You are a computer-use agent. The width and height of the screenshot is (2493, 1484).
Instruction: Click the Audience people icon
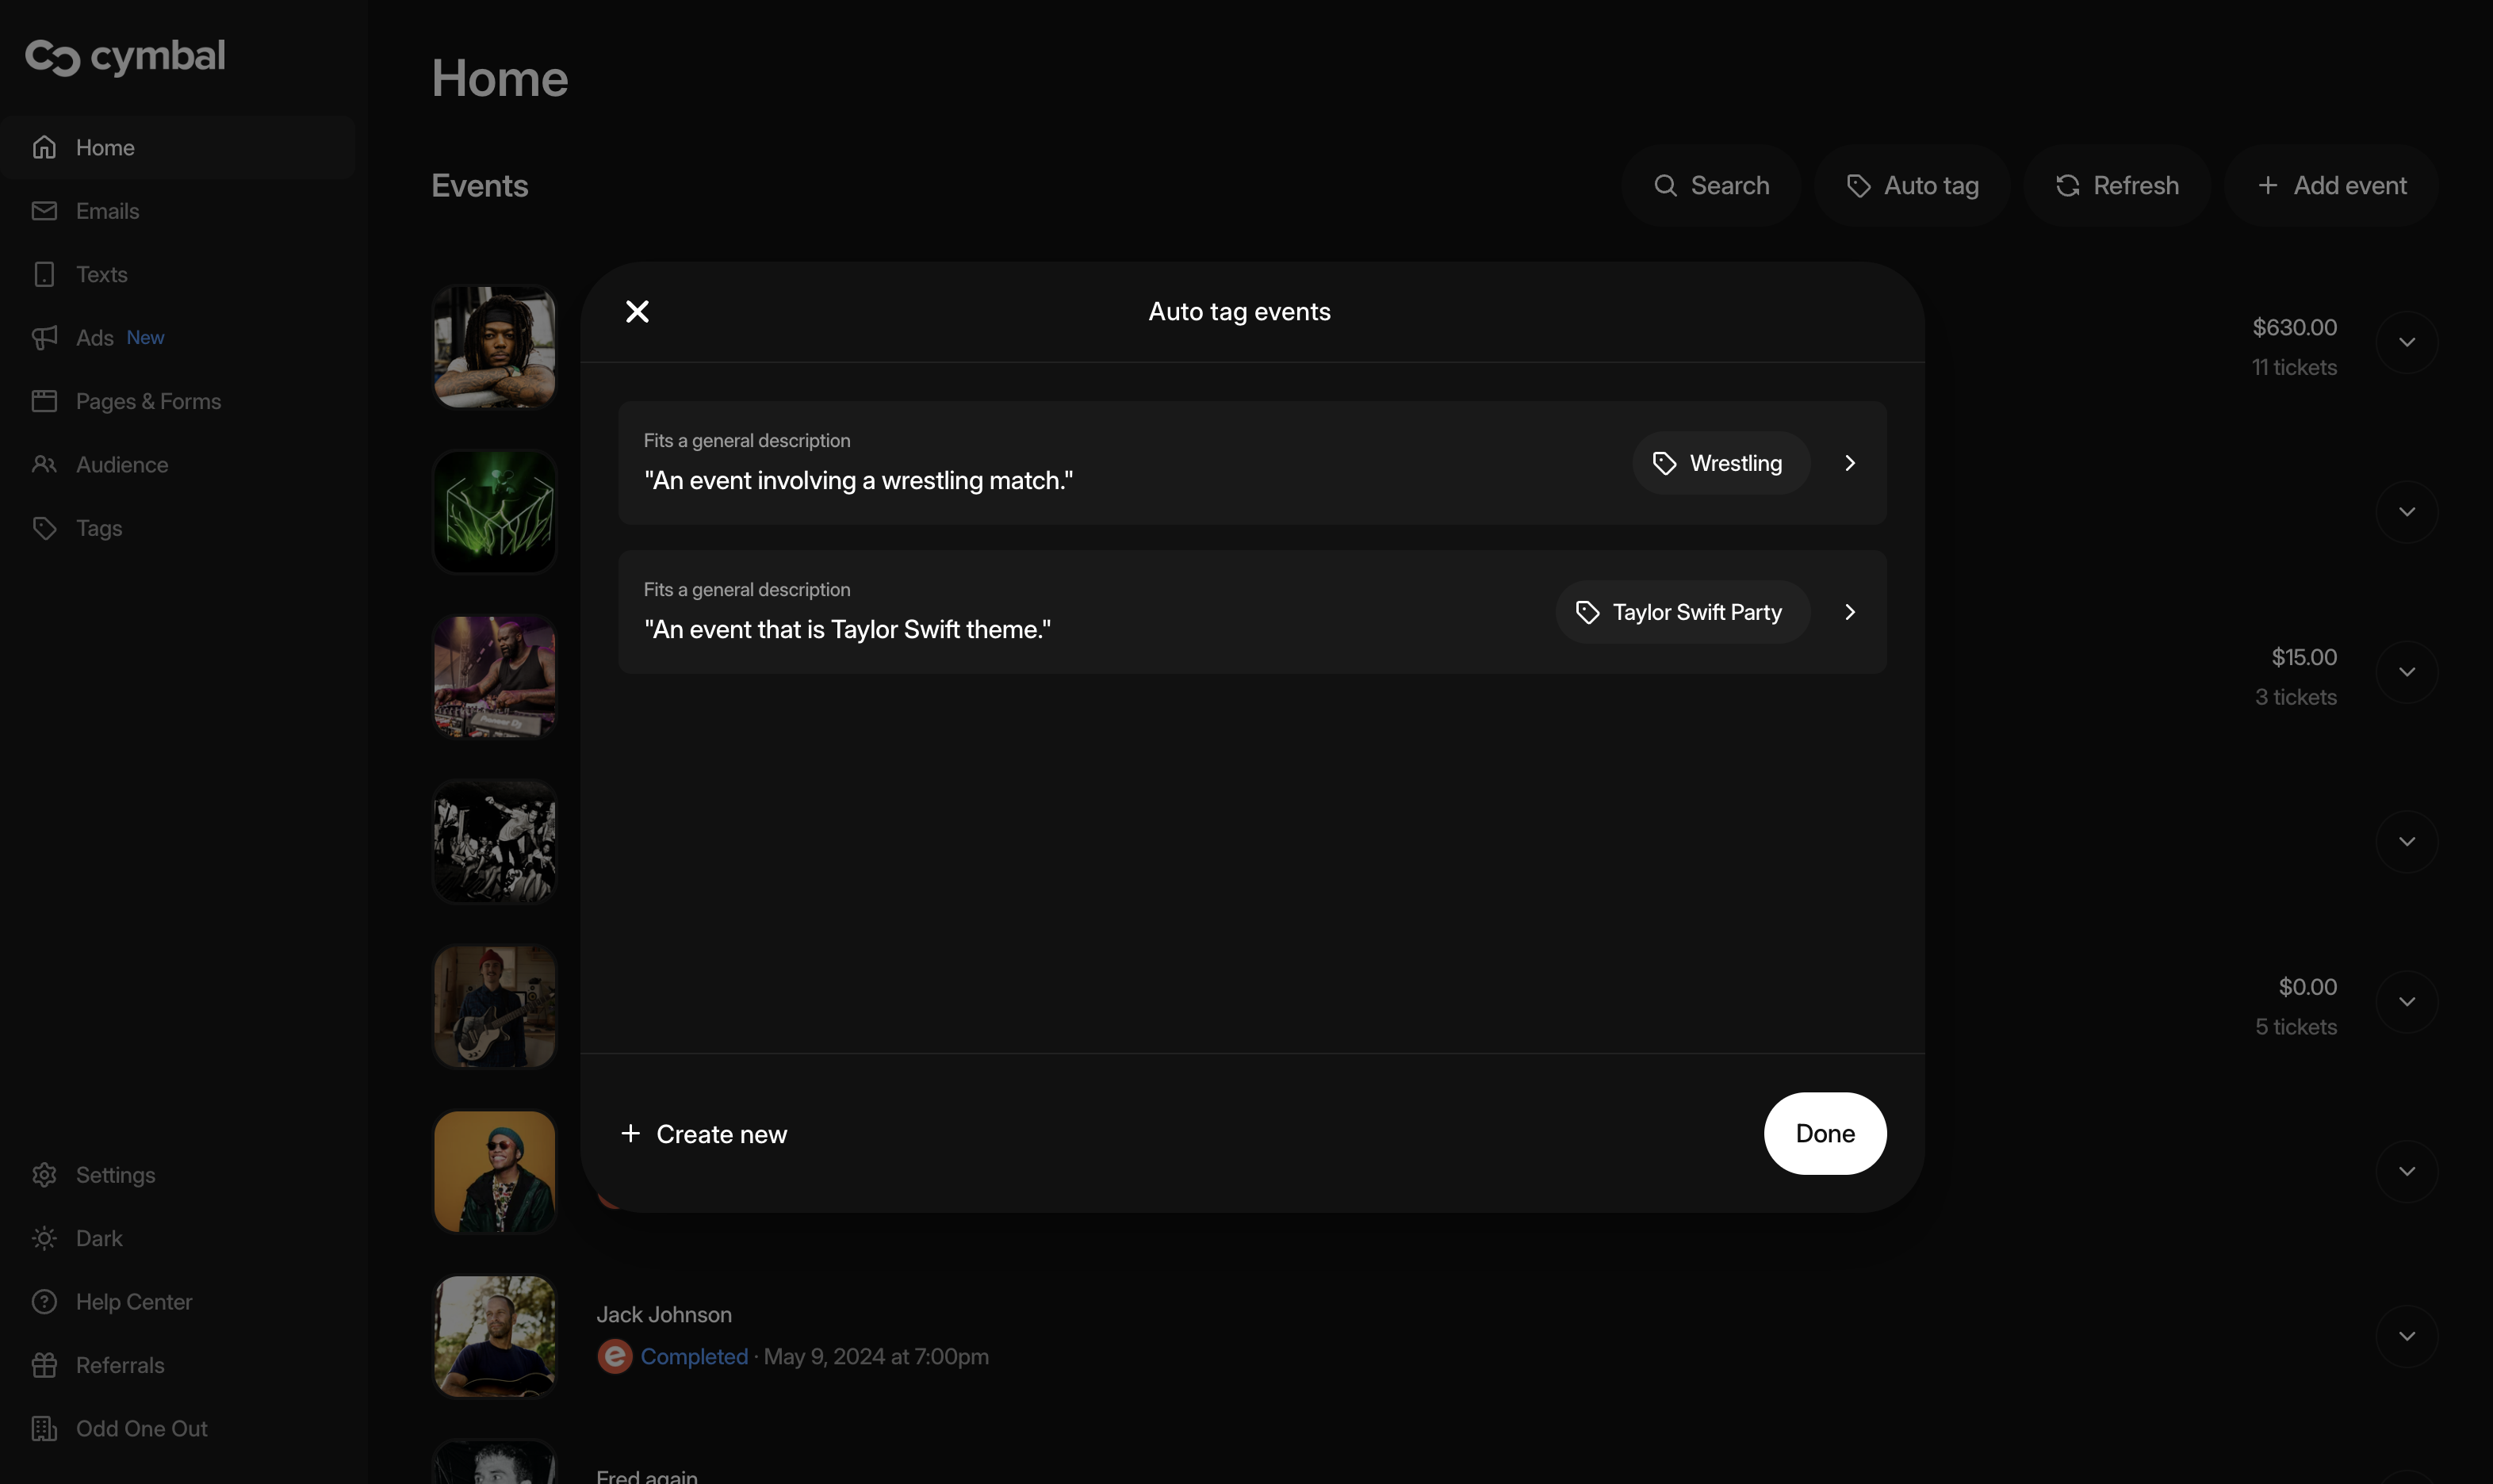tap(44, 465)
